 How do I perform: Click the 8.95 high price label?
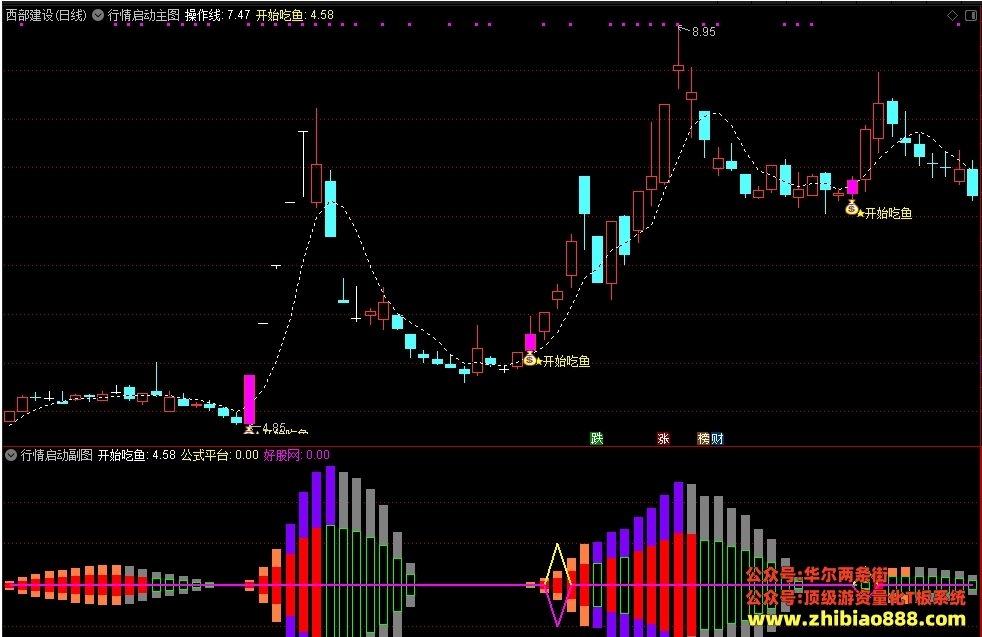tap(704, 31)
